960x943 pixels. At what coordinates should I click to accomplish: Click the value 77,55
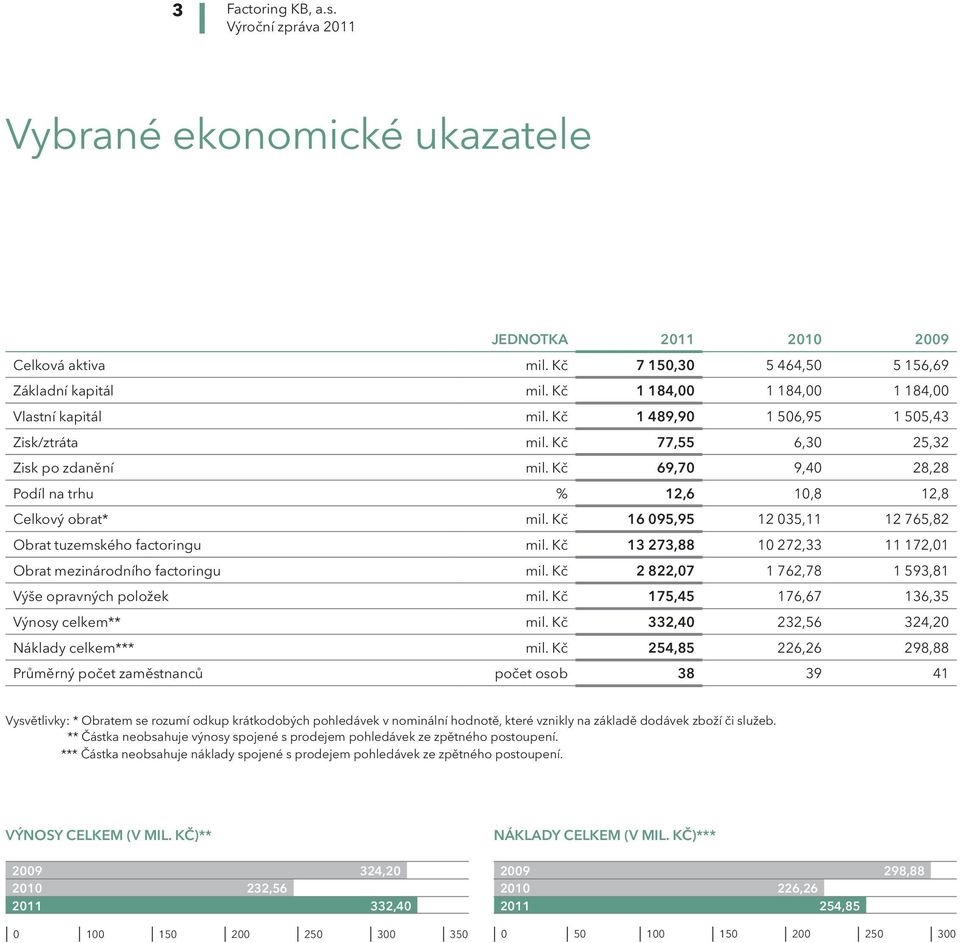(x=676, y=443)
